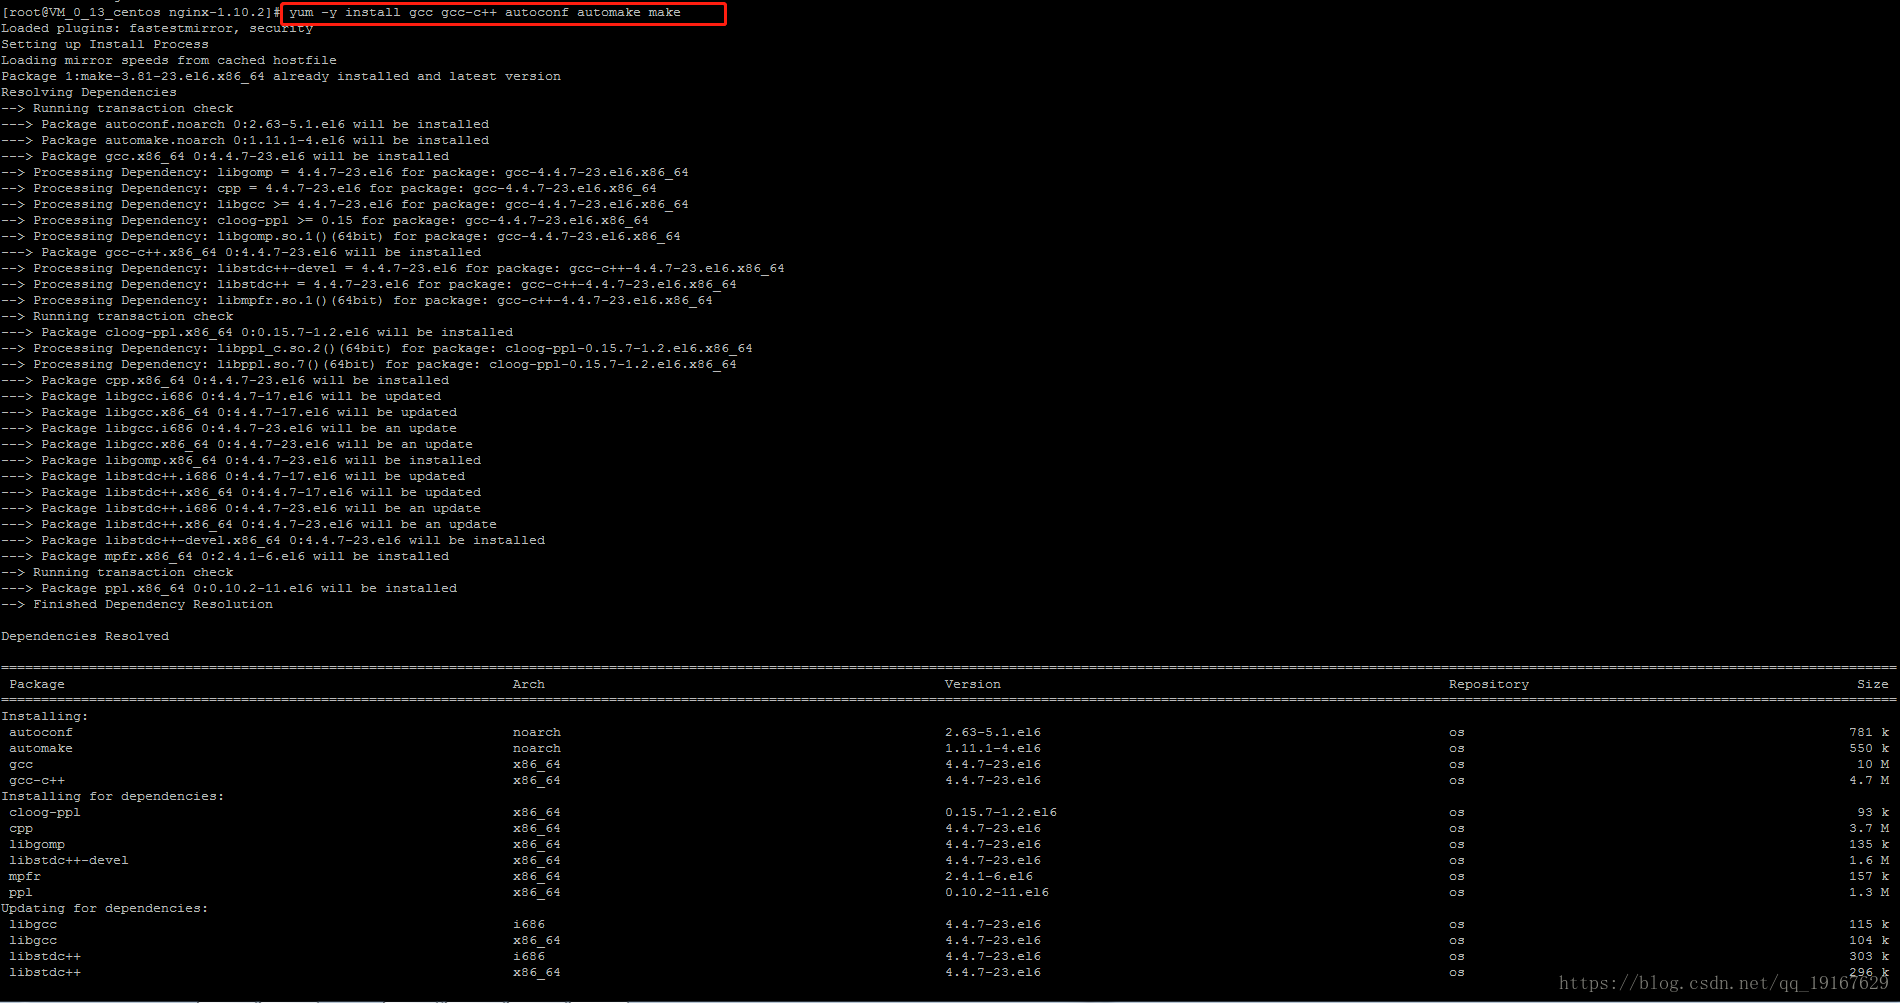1900x1003 pixels.
Task: Click 'Package libstdc++-devel.x86_64' line
Action: 273,541
